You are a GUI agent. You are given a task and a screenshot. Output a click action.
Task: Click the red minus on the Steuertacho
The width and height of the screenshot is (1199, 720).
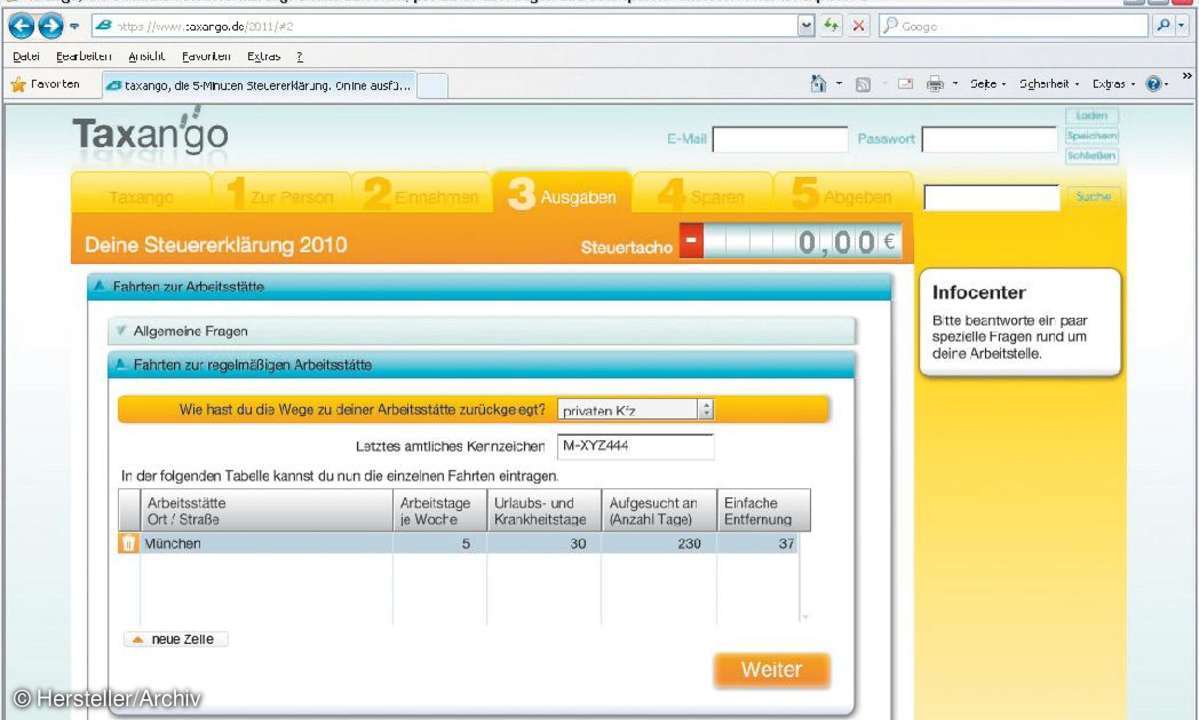(x=691, y=240)
